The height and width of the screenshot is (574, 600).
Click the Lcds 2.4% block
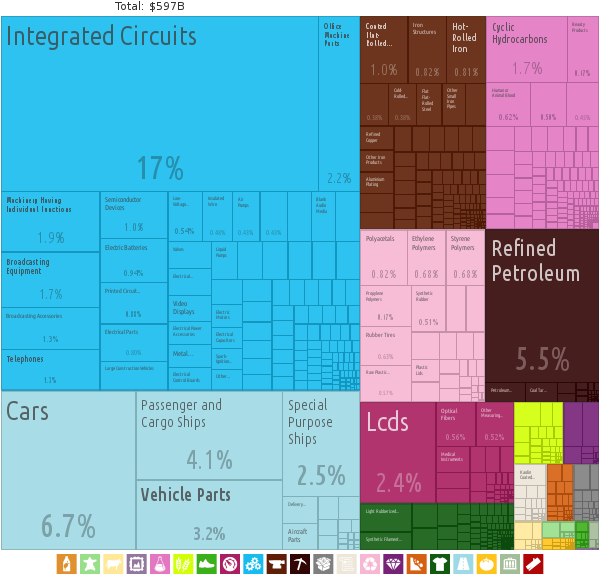(x=398, y=452)
